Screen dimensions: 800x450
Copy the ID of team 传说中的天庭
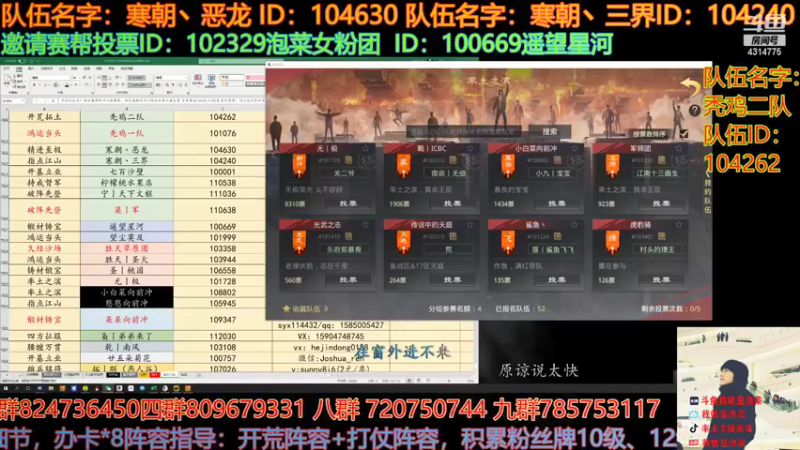(453, 236)
